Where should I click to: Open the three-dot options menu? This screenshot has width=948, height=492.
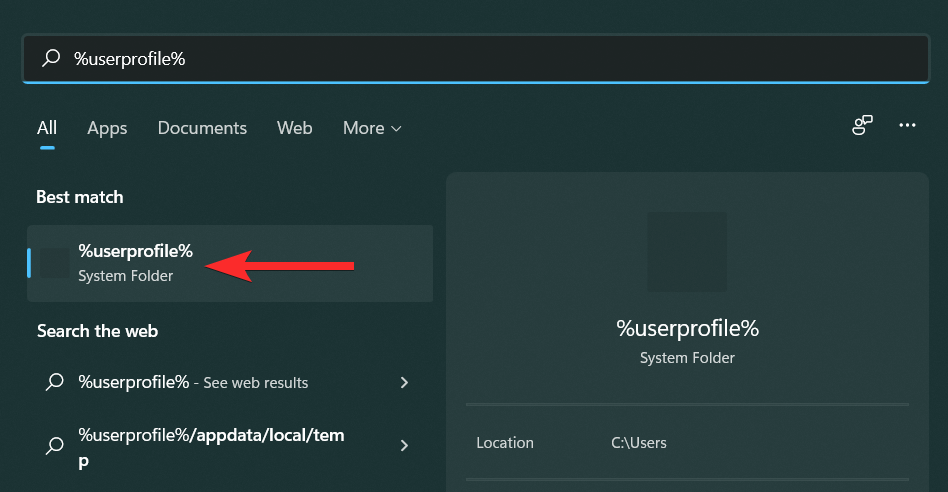pos(908,126)
